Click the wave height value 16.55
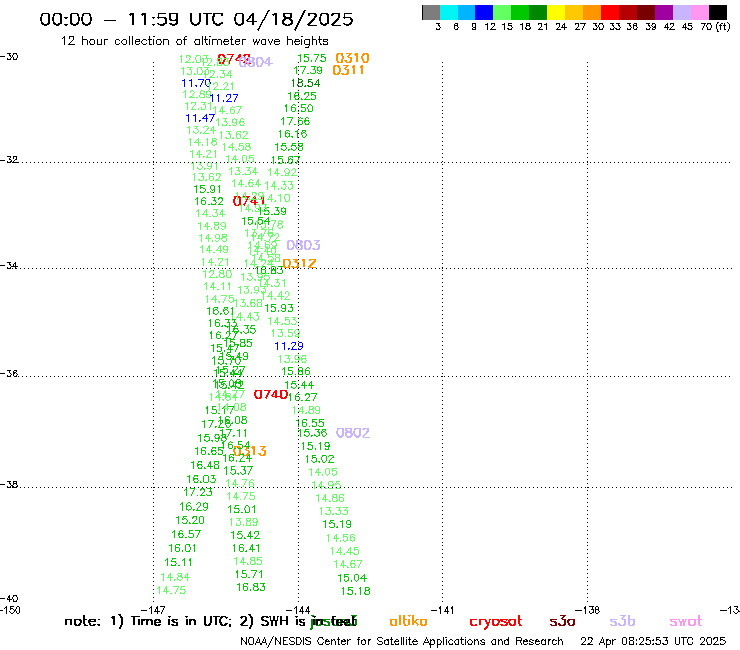 (x=310, y=423)
